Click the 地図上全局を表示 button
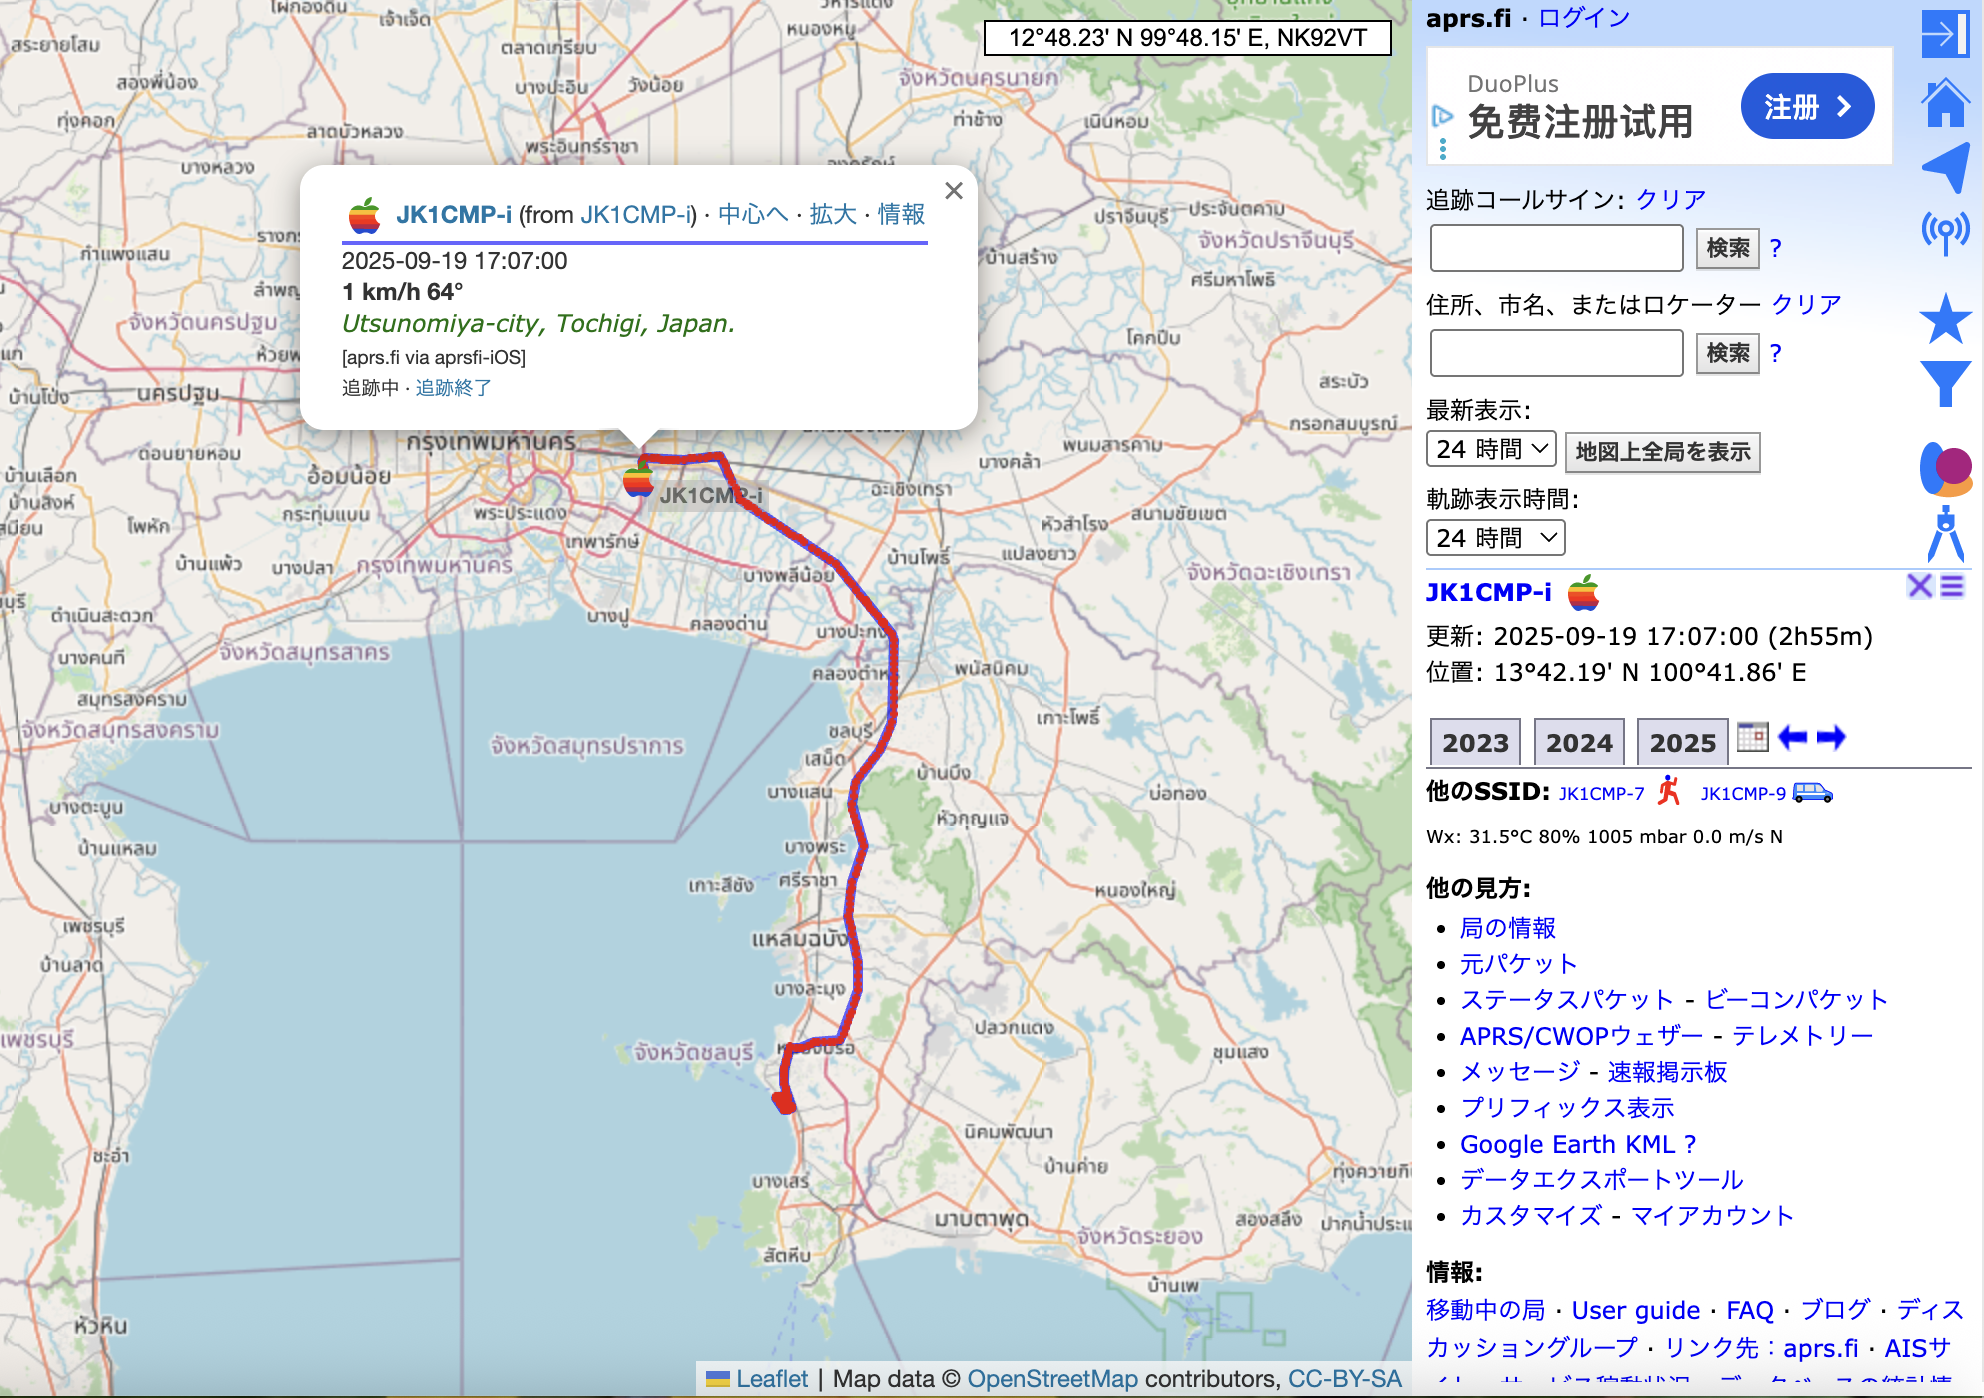Screen dimensions: 1984x1398 1662,452
